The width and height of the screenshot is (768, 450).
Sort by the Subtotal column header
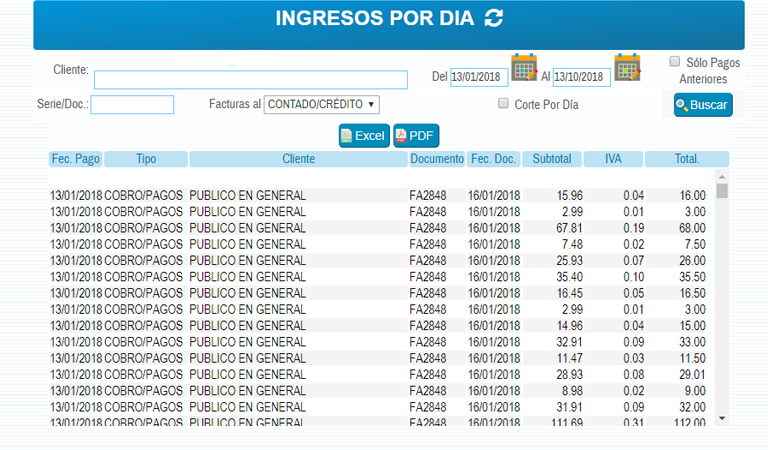click(x=552, y=159)
